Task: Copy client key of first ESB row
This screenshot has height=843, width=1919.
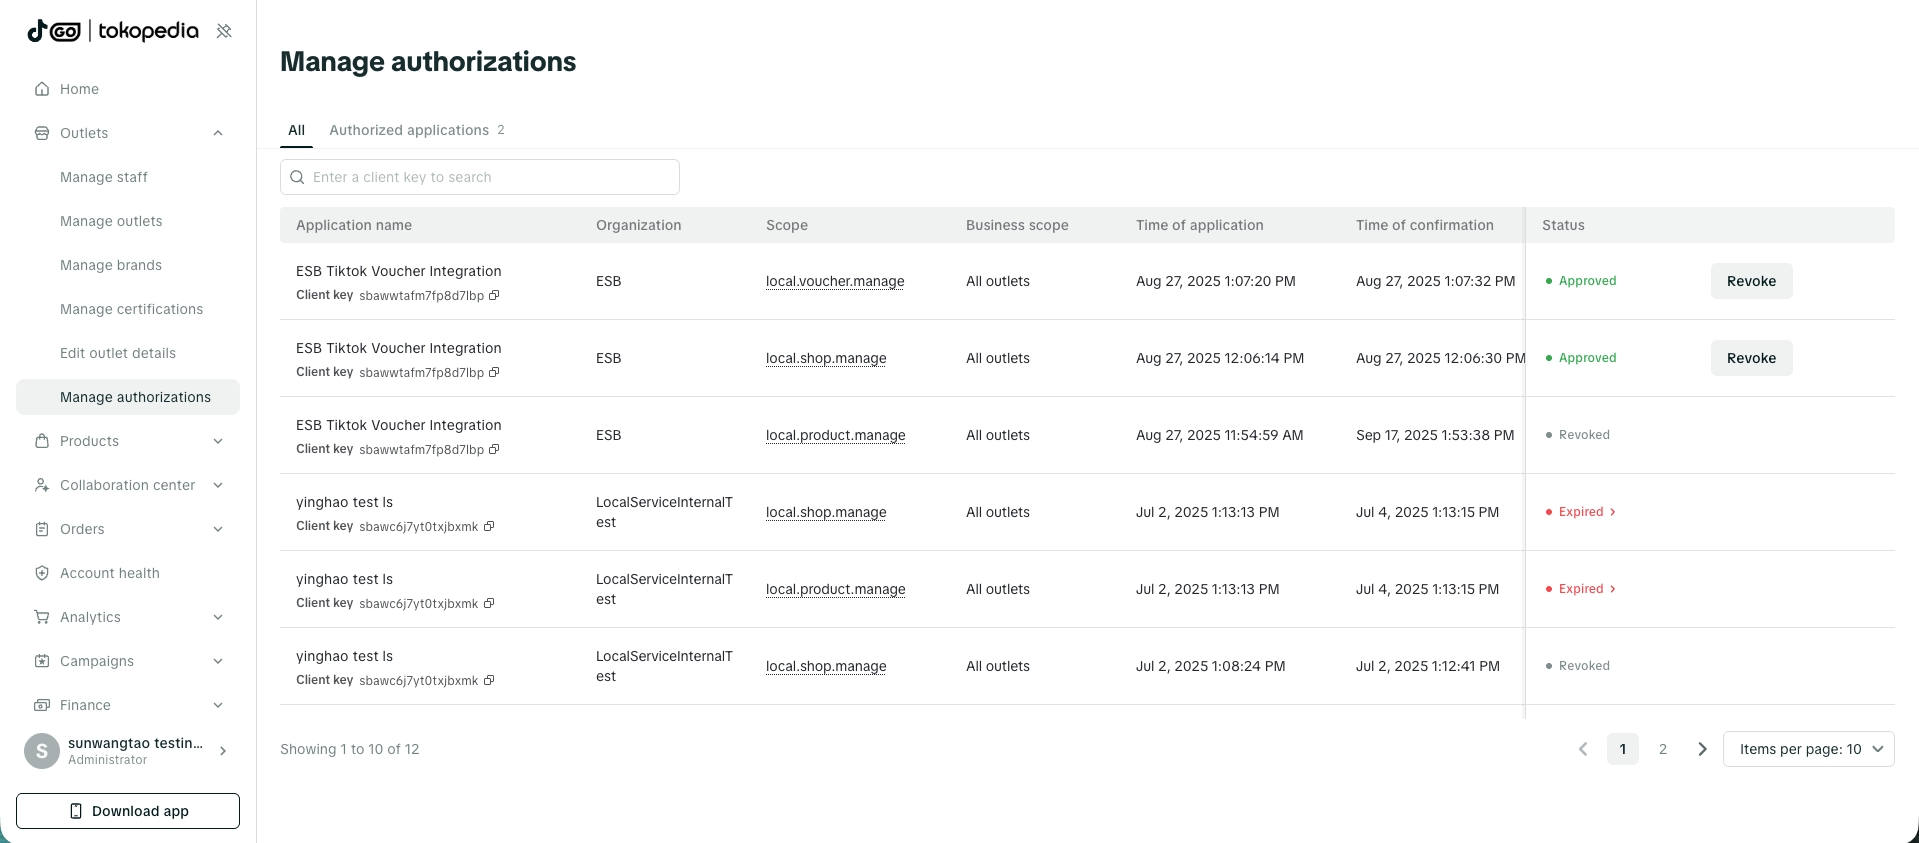Action: pyautogui.click(x=494, y=295)
